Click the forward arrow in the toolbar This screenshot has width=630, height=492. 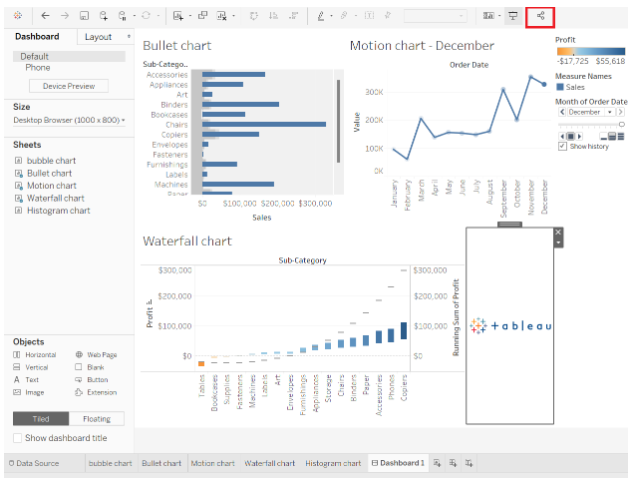click(x=65, y=16)
